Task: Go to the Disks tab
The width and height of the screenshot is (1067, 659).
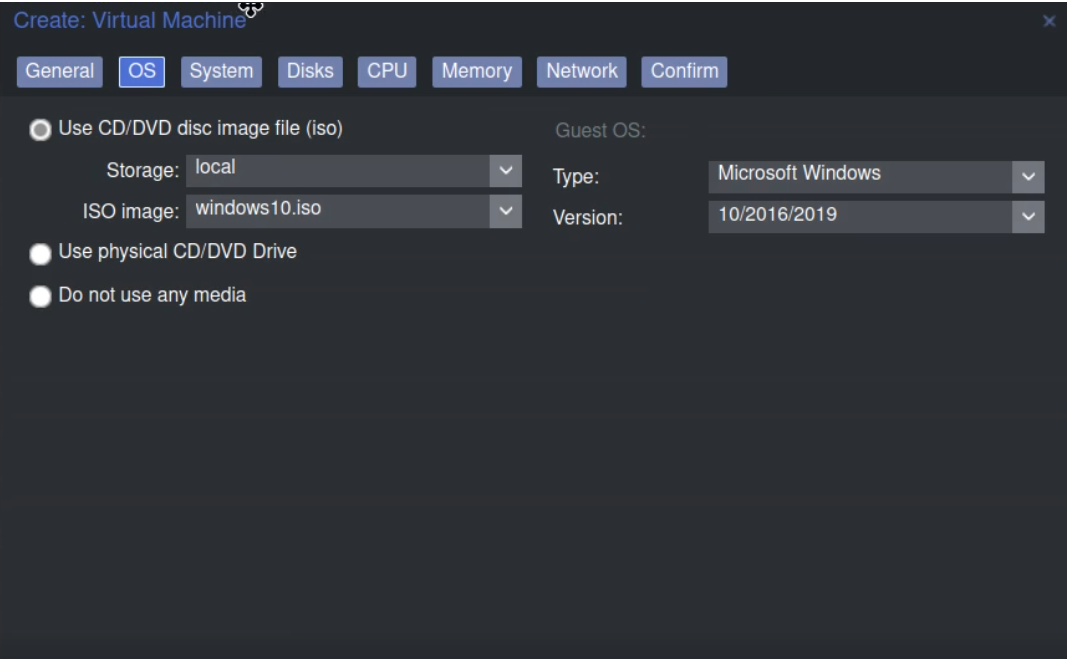Action: 310,71
